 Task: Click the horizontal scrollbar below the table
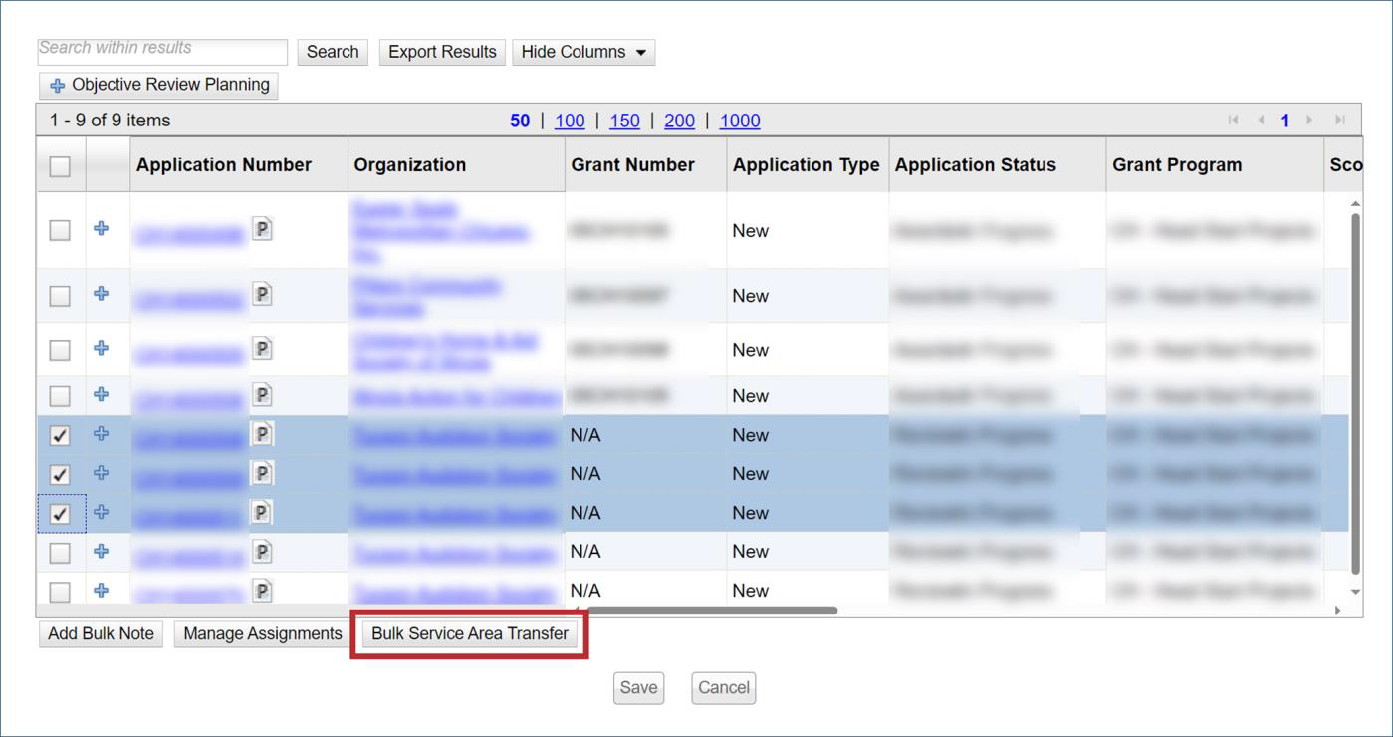pos(710,610)
